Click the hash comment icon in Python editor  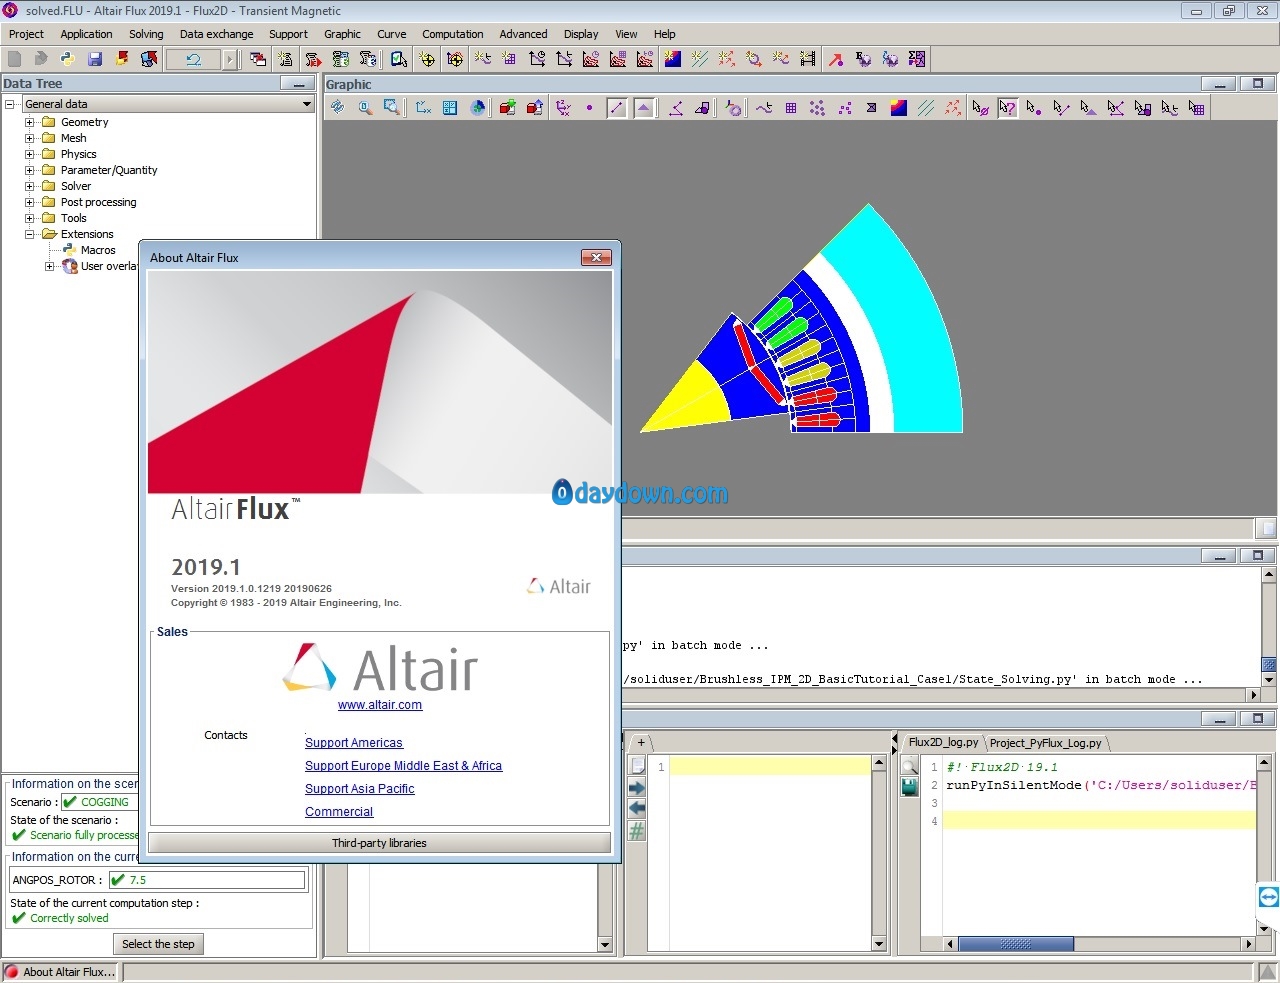point(637,830)
